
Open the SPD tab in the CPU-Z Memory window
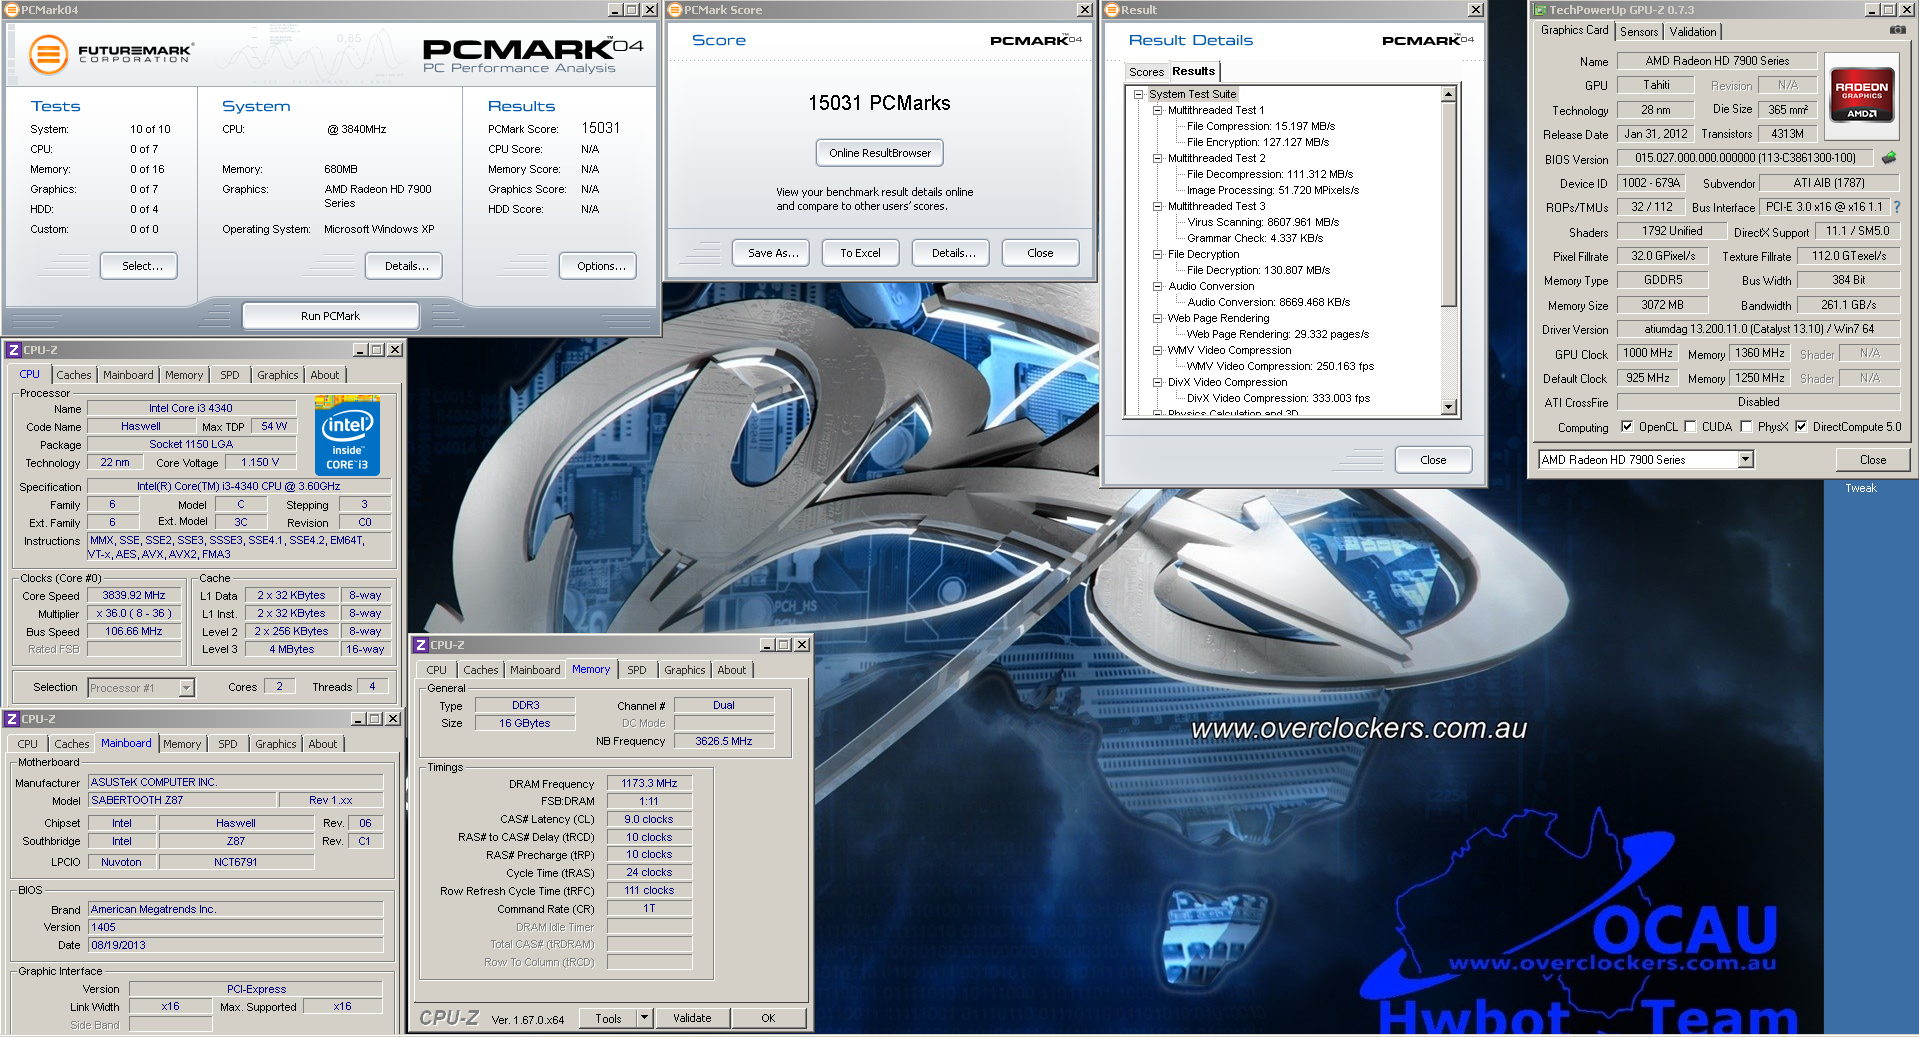[637, 670]
